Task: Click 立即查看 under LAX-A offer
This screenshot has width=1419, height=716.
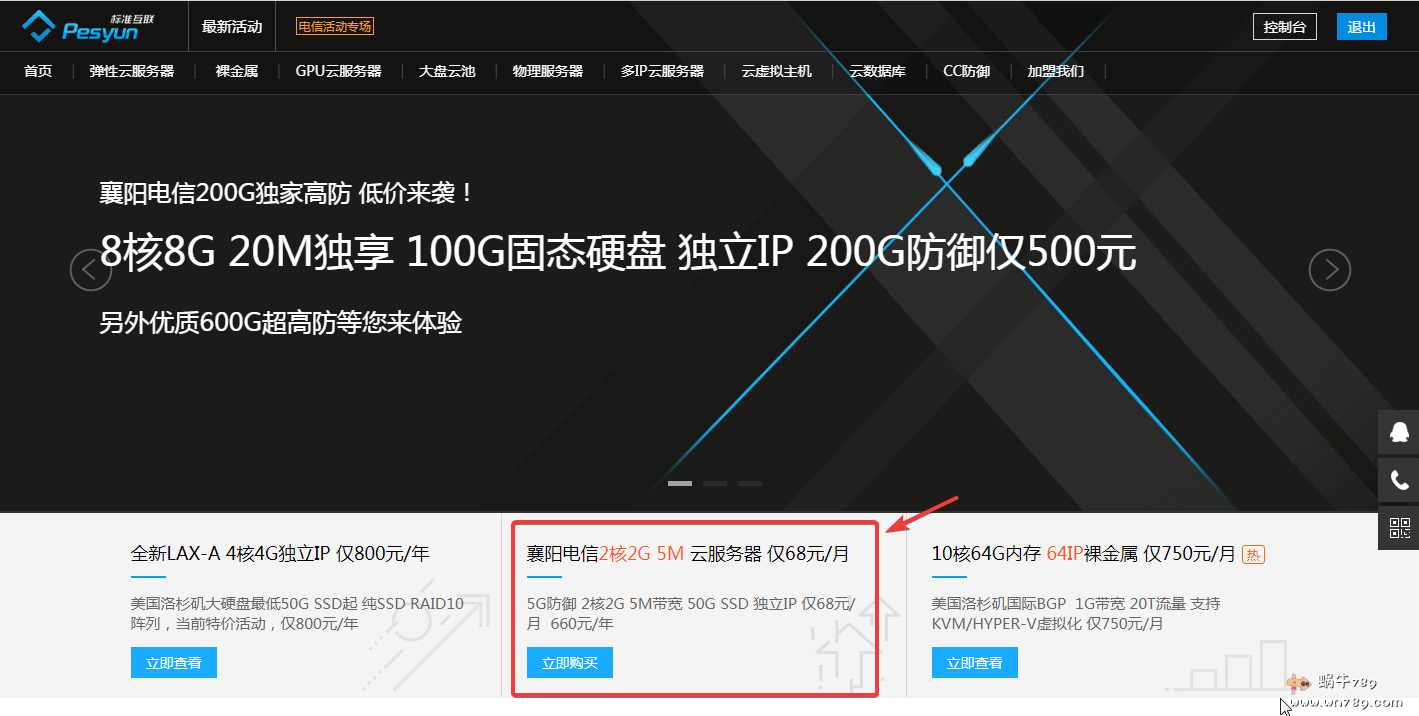Action: (174, 663)
